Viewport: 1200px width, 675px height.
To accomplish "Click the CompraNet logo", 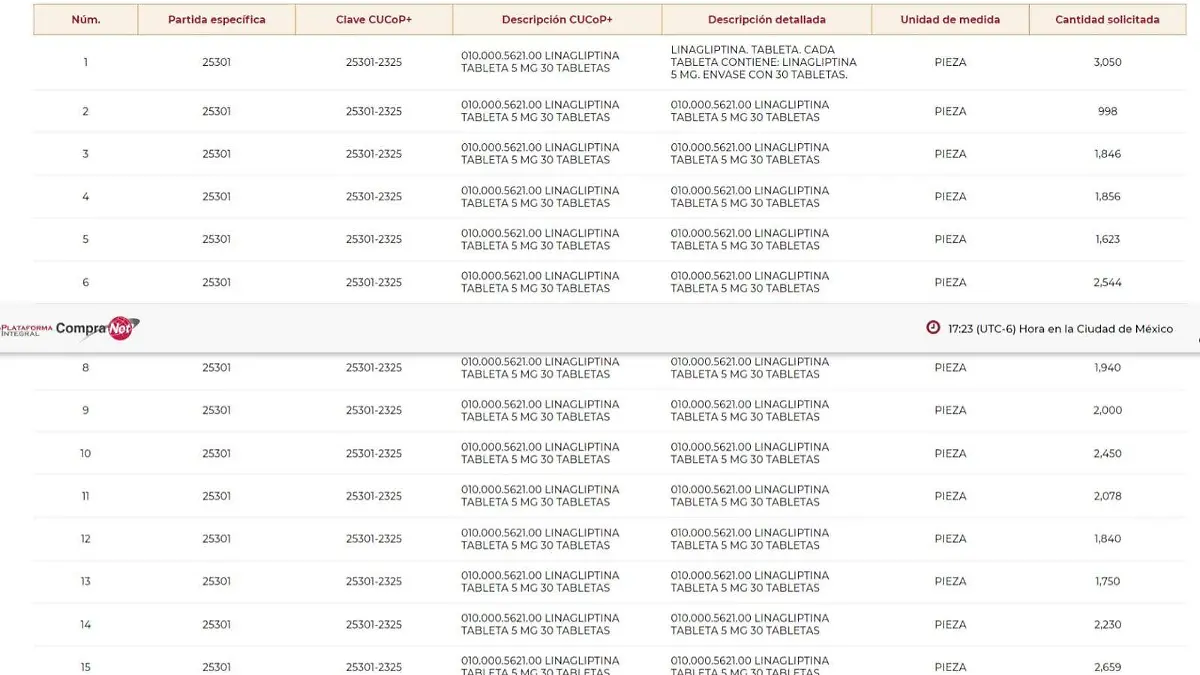I will pos(70,328).
